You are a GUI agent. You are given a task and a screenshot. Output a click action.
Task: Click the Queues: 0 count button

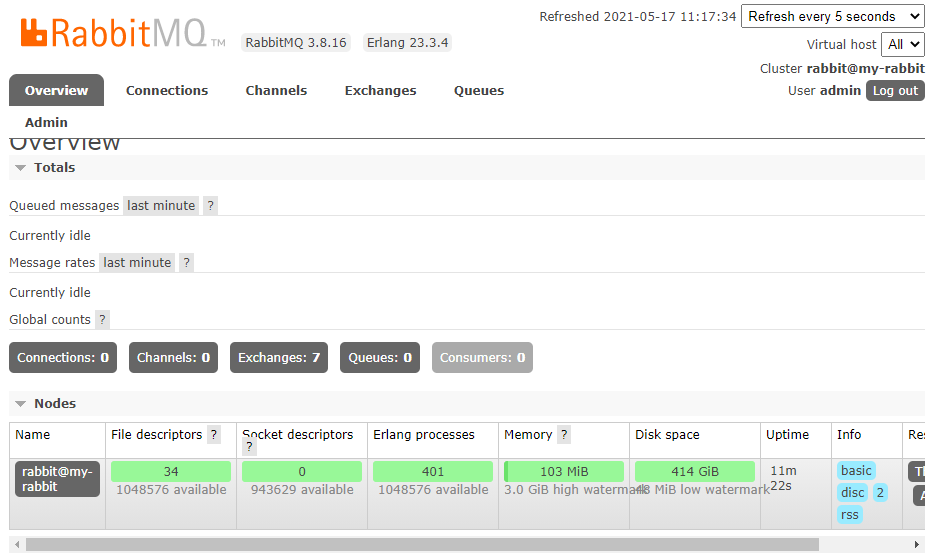(380, 358)
